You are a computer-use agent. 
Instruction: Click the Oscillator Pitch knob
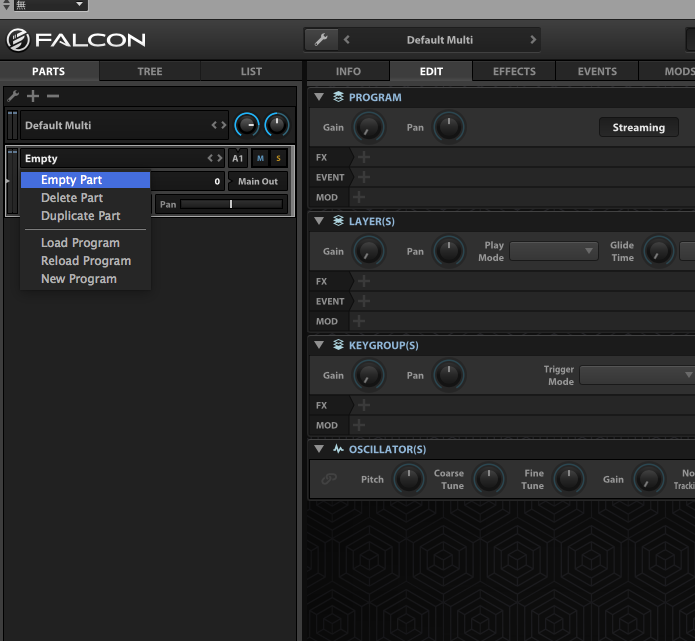[x=409, y=479]
